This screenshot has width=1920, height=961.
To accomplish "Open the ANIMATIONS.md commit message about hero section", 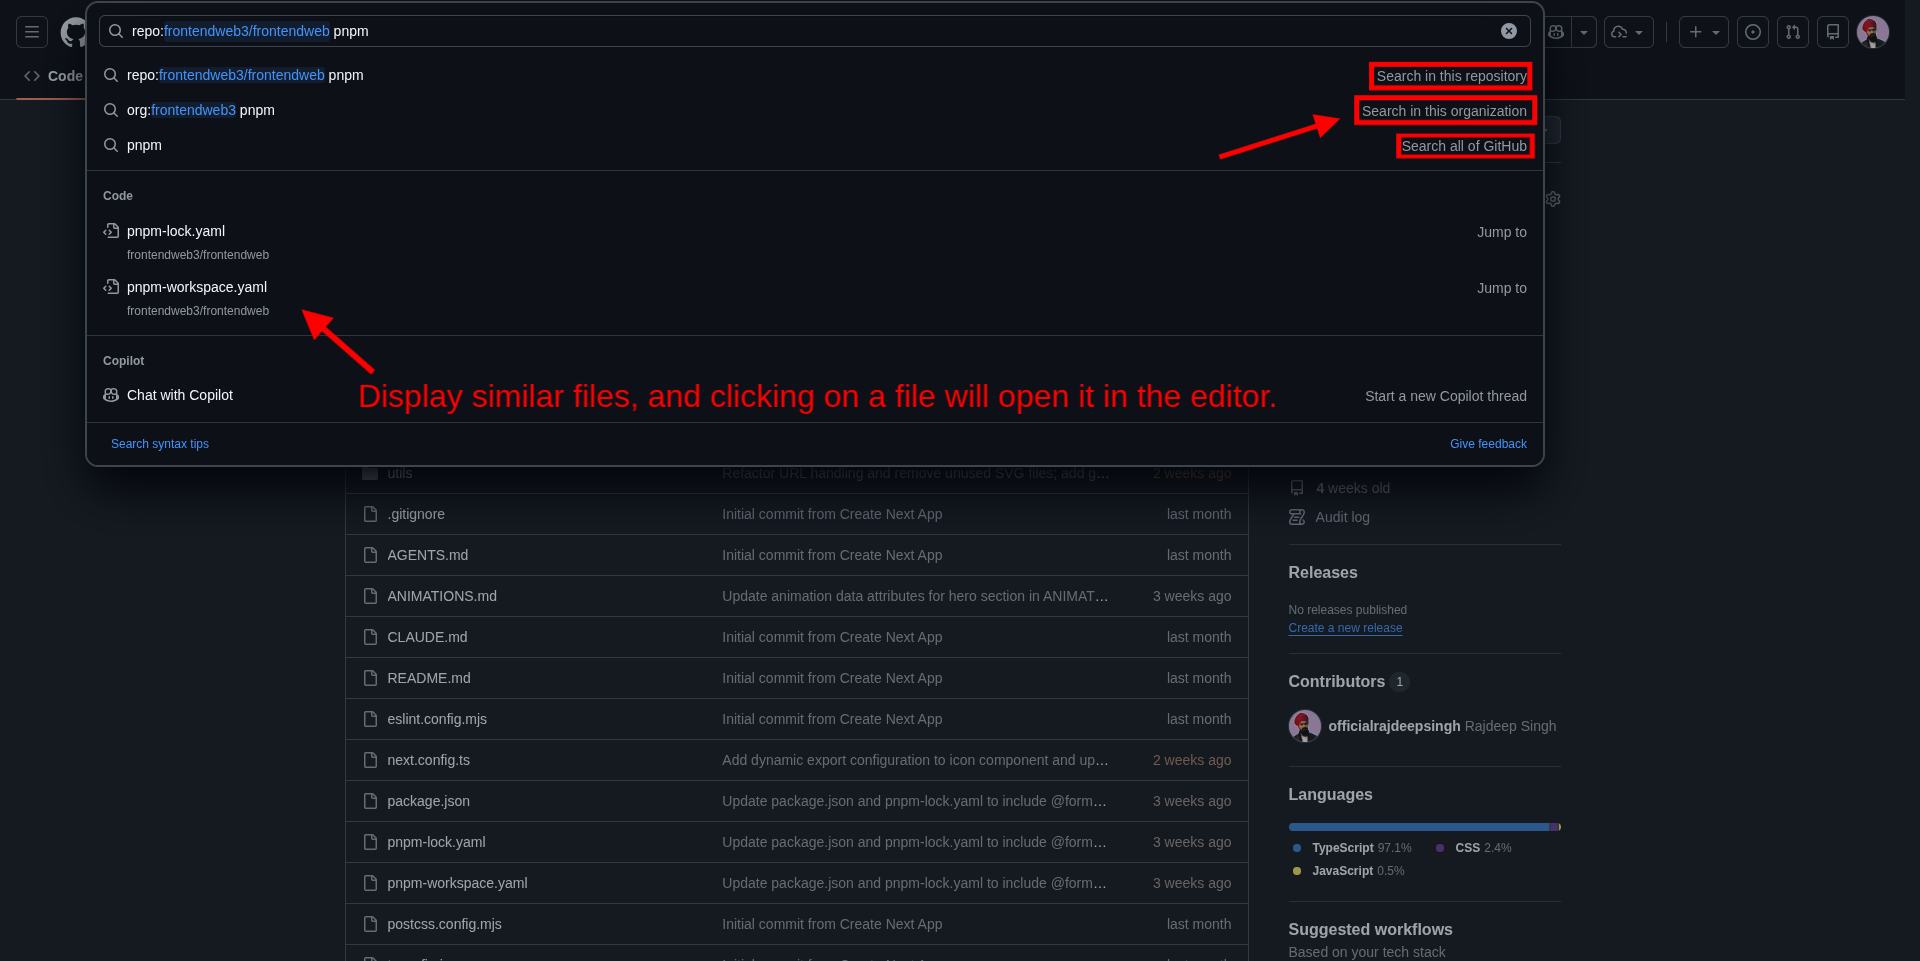I will point(915,596).
